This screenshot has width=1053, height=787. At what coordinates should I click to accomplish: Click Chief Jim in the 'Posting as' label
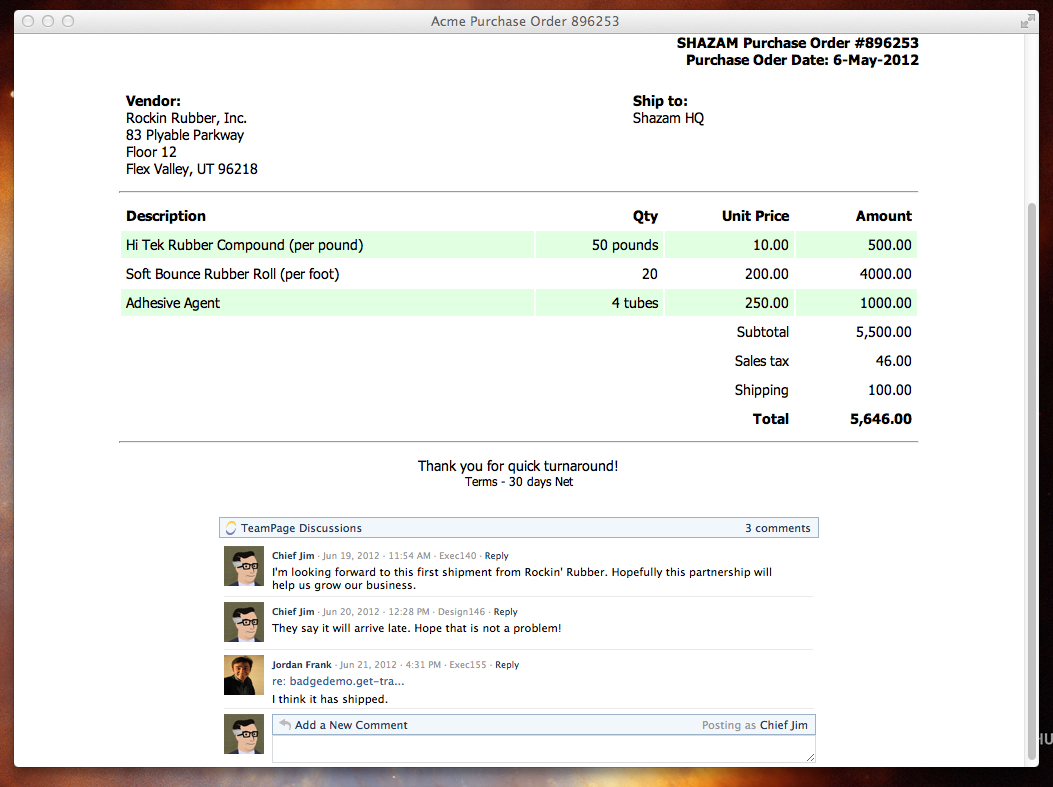(x=783, y=725)
